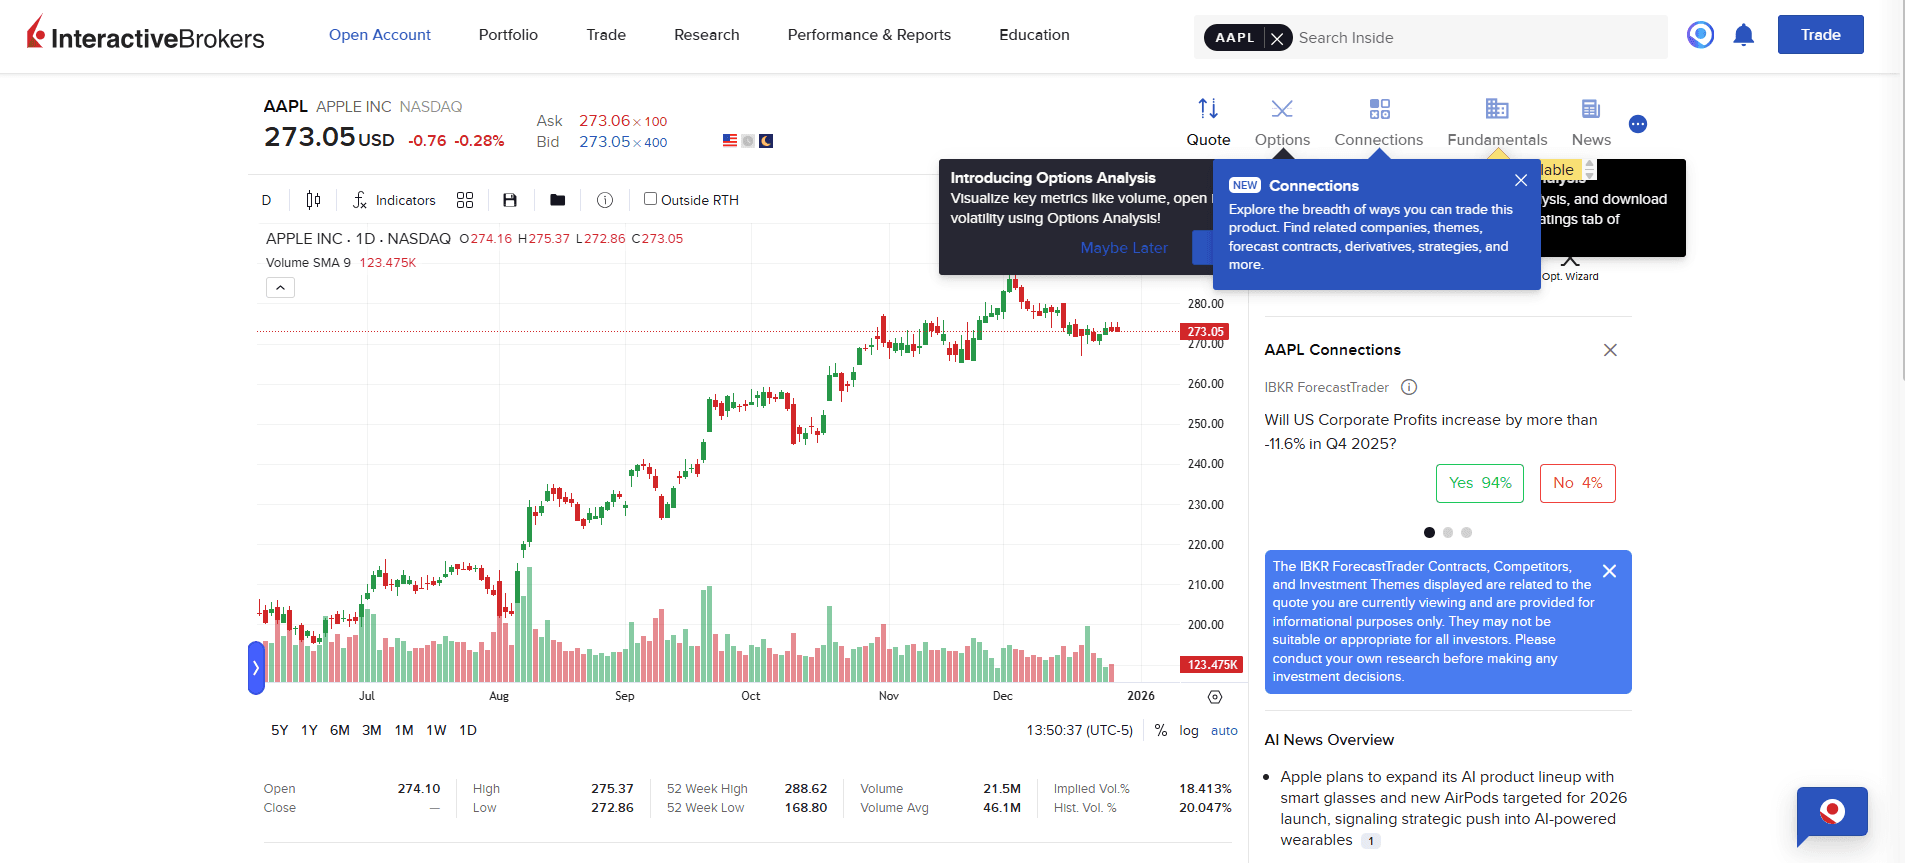
Task: Select the candlestick chart style icon
Action: 313,200
